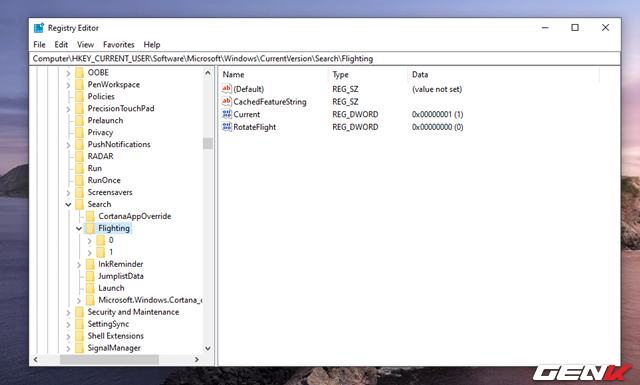The width and height of the screenshot is (640, 385).
Task: Select the InkReminder folder icon
Action: [90, 264]
